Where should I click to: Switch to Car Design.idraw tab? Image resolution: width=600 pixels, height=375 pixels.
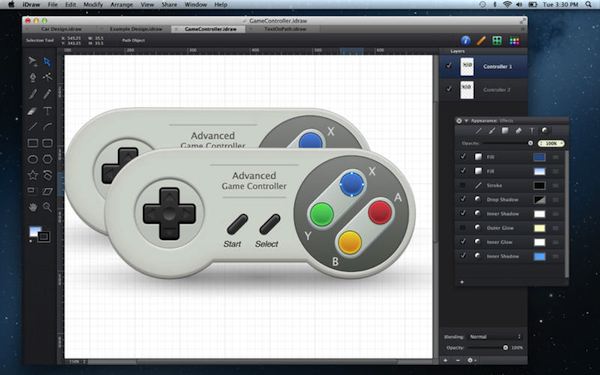coord(62,29)
